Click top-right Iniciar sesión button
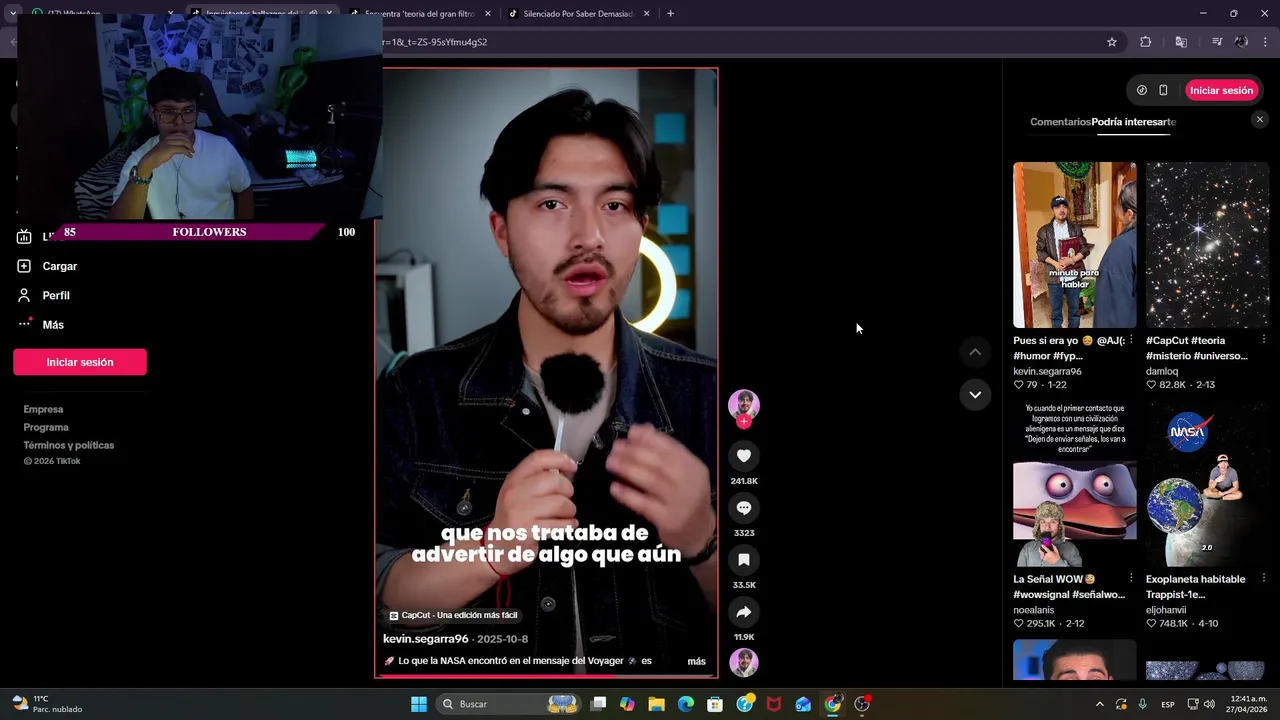This screenshot has width=1280, height=720. (1221, 90)
